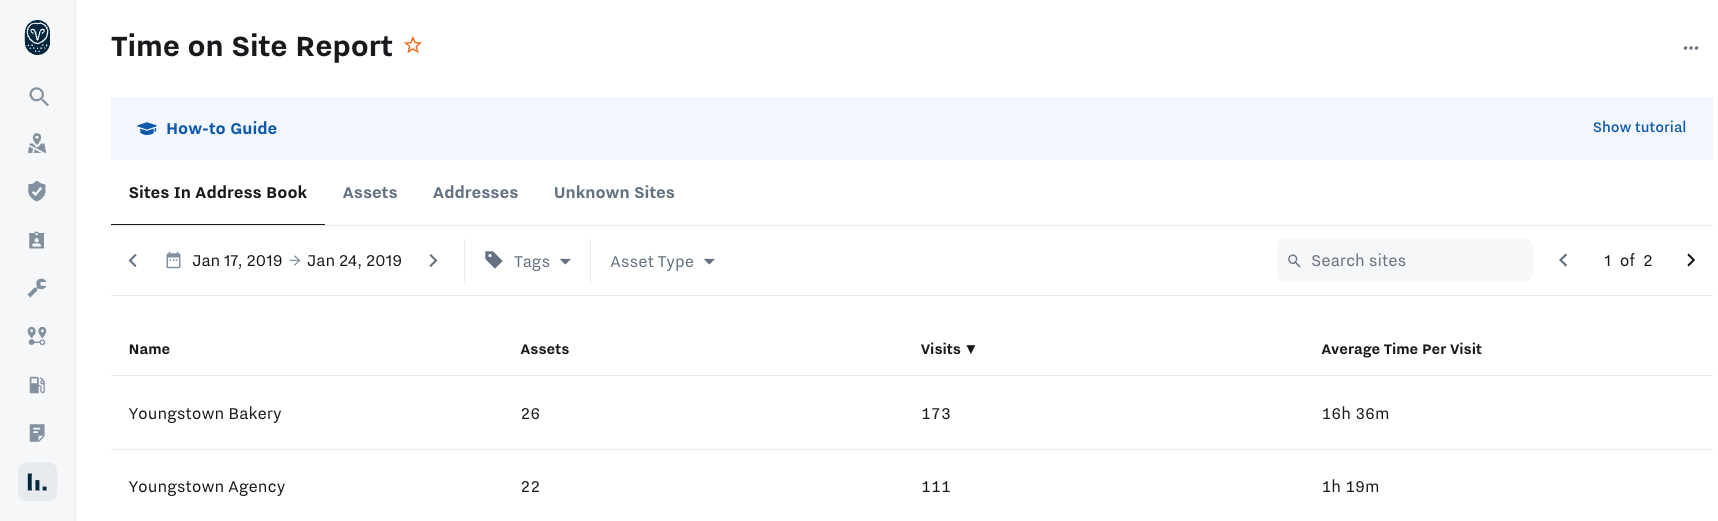Screen dimensions: 1718x521
Task: Open the fuel pump sidebar icon
Action: [x=38, y=385]
